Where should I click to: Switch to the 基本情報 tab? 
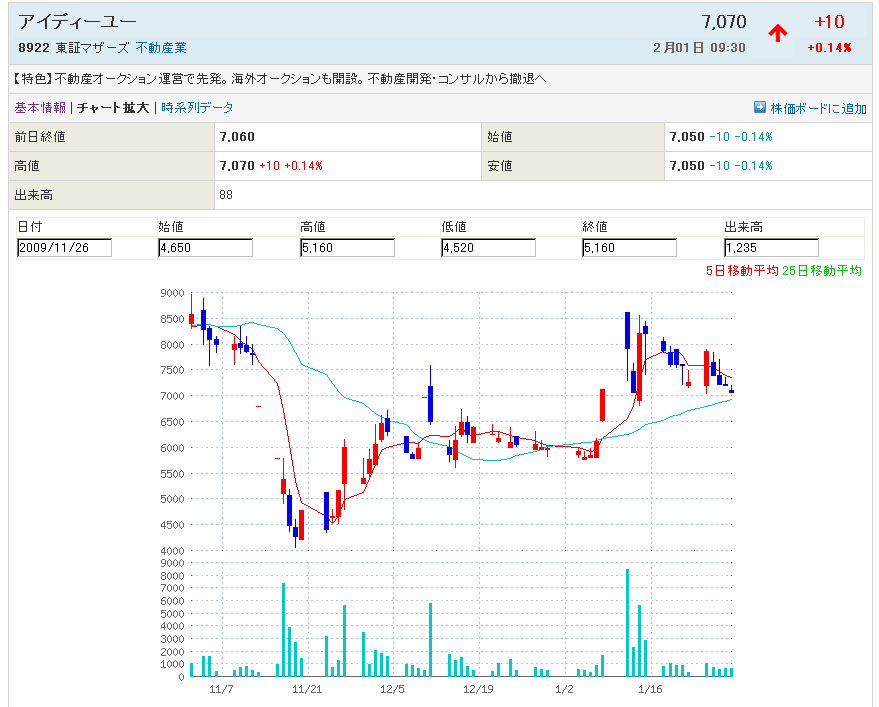click(40, 108)
